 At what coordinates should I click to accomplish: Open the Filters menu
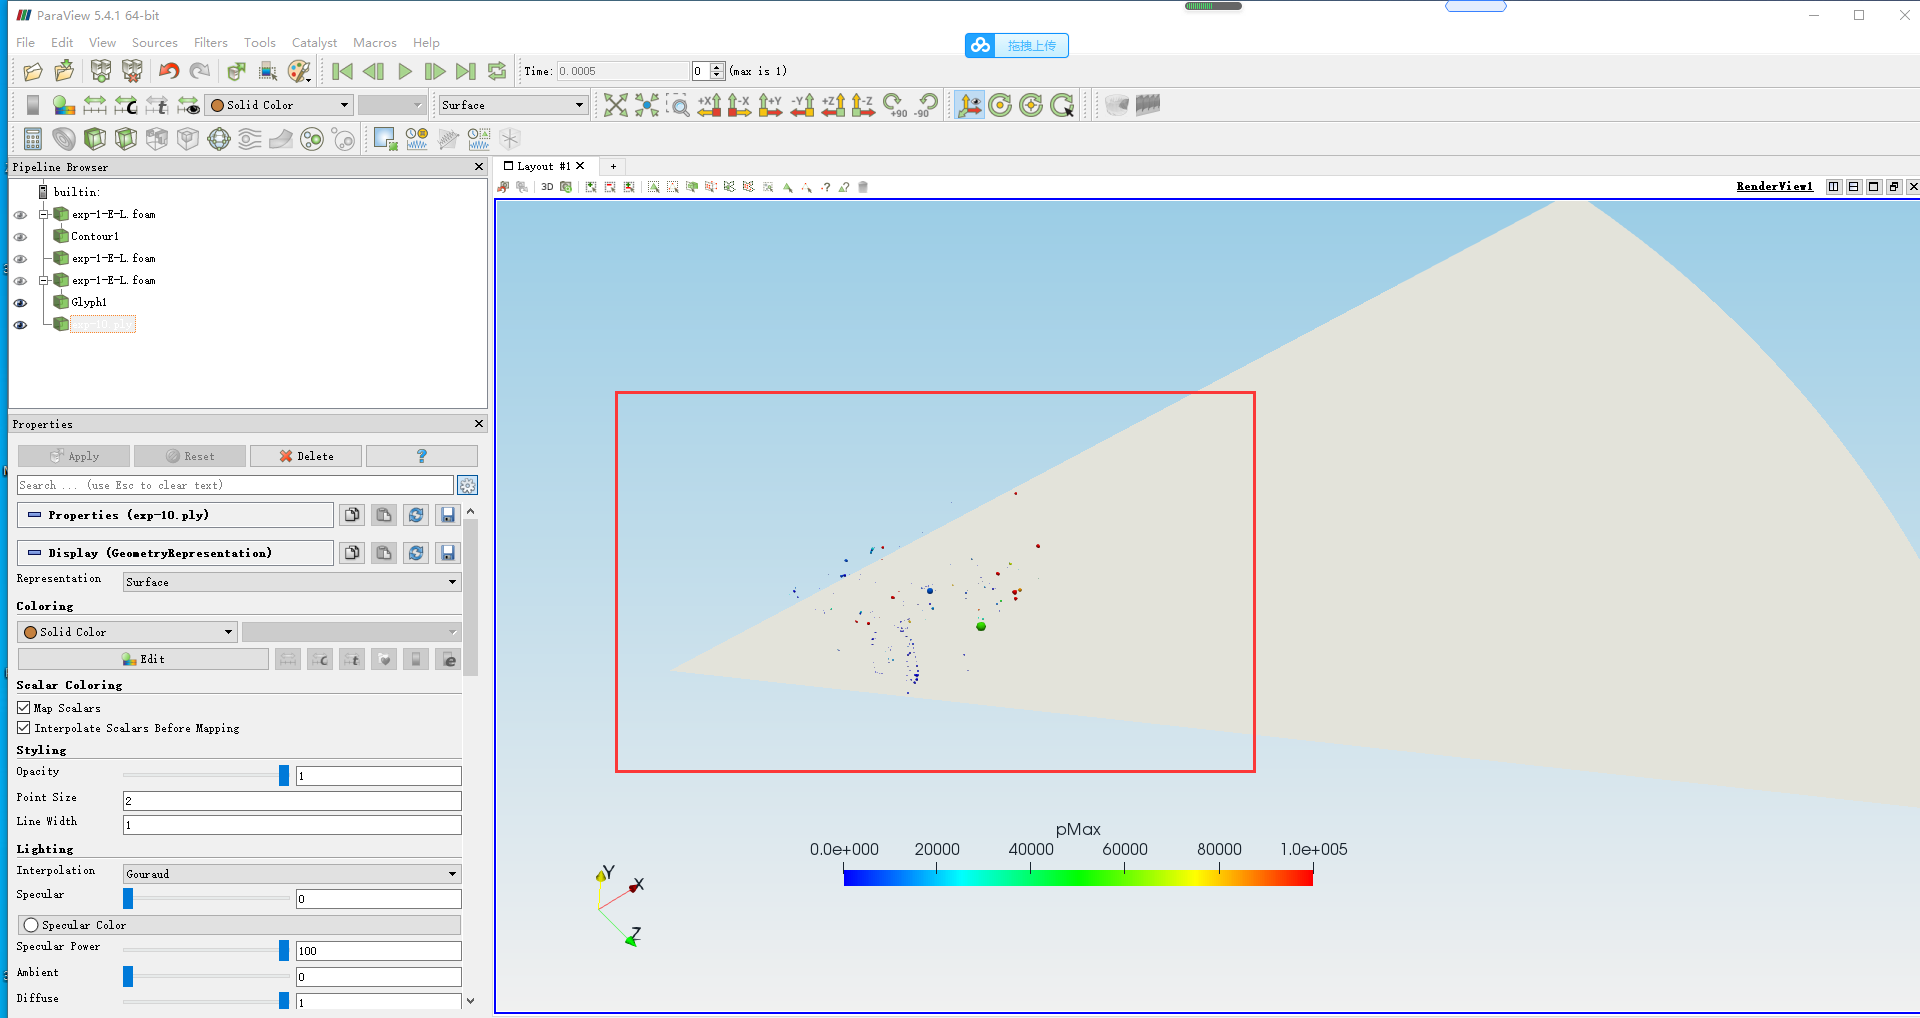[210, 43]
